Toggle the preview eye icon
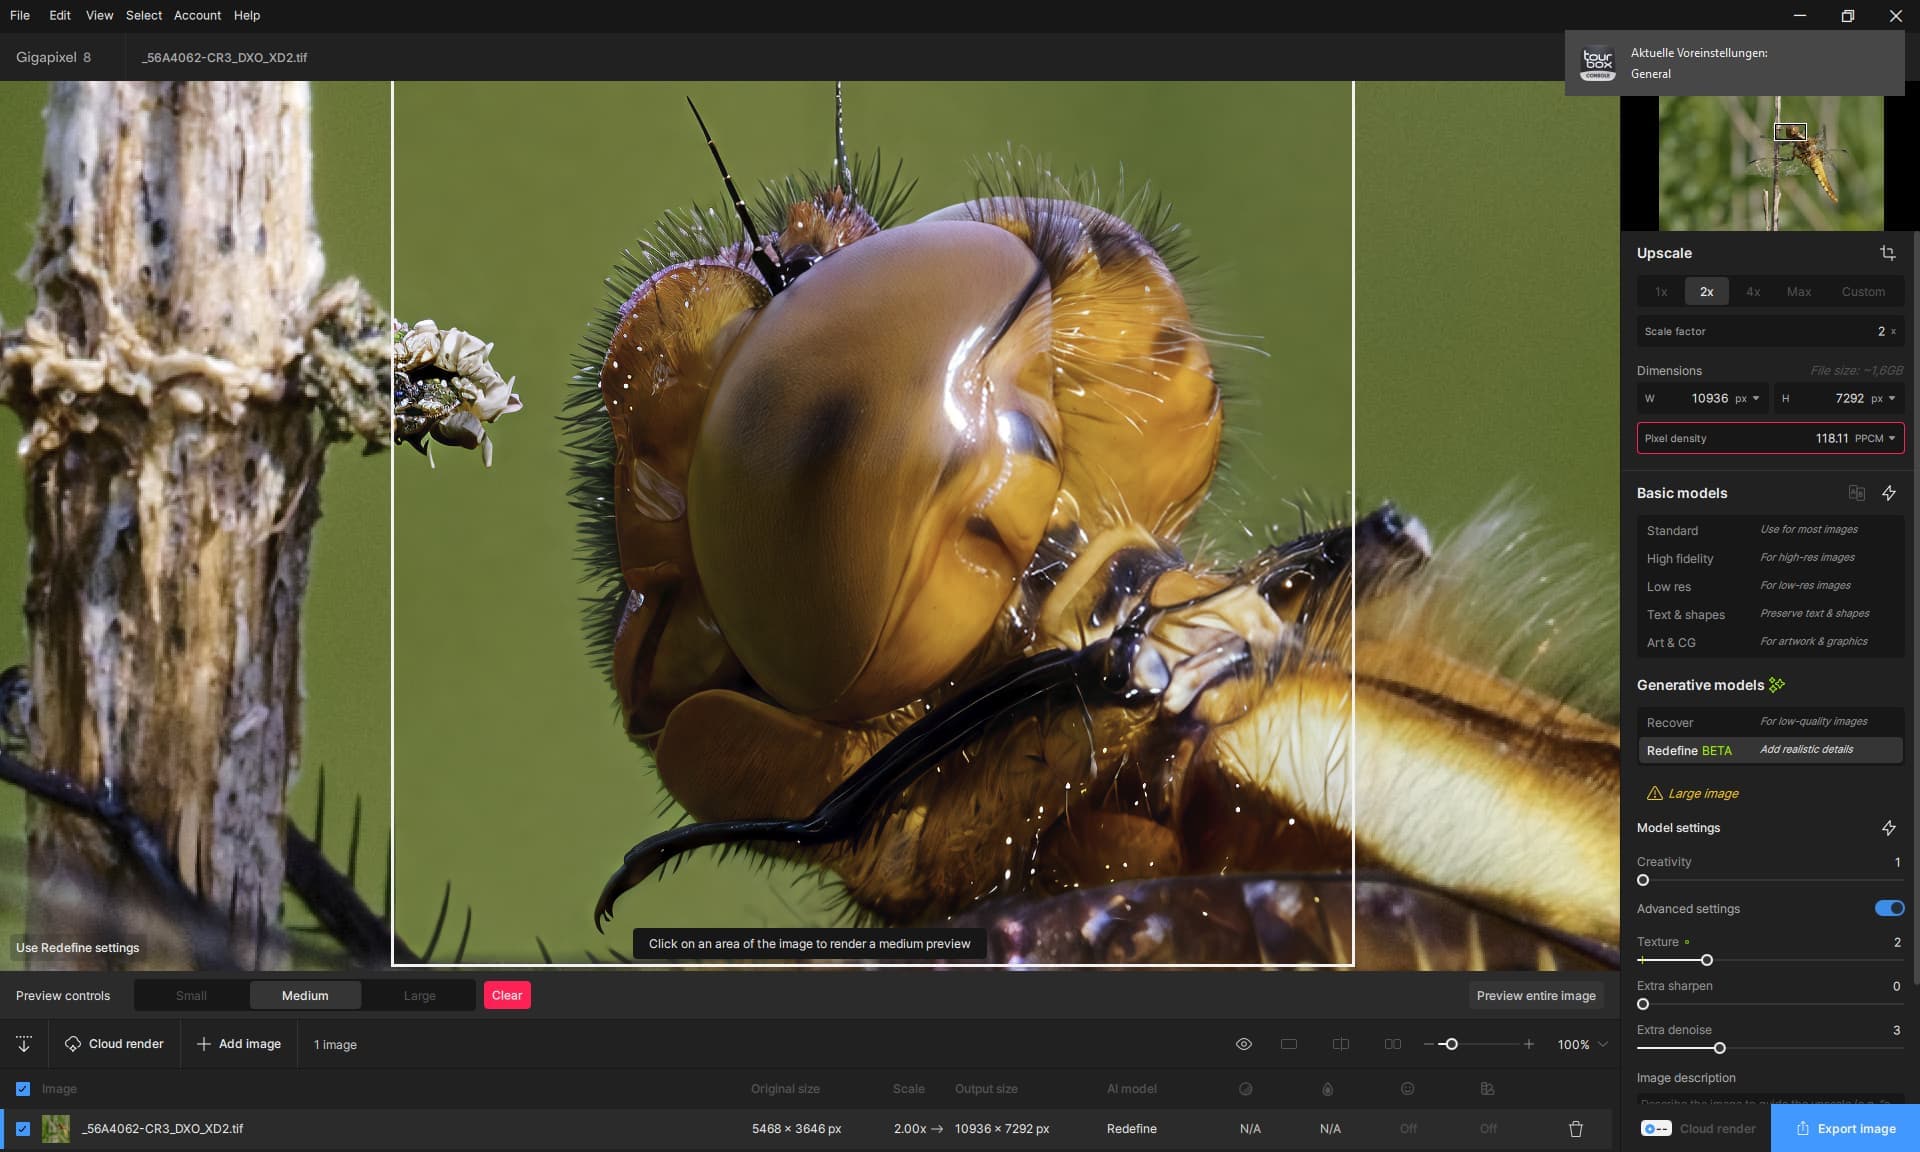The width and height of the screenshot is (1920, 1152). 1243,1044
